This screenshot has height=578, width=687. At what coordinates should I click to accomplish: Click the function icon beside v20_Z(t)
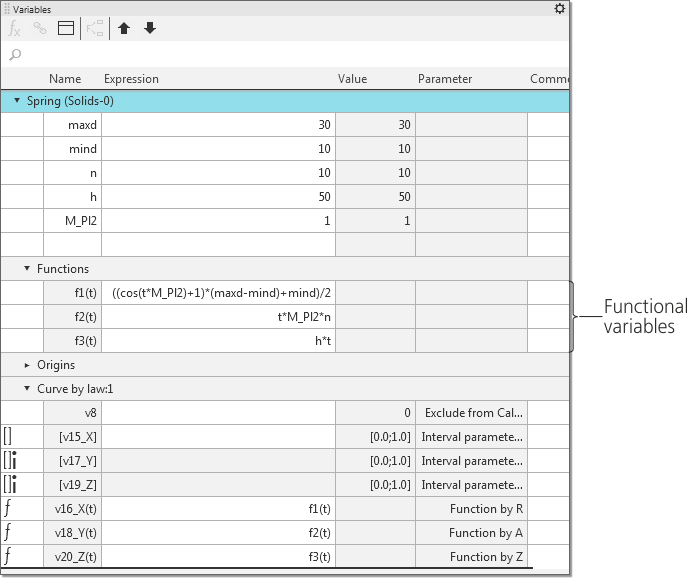[9, 557]
